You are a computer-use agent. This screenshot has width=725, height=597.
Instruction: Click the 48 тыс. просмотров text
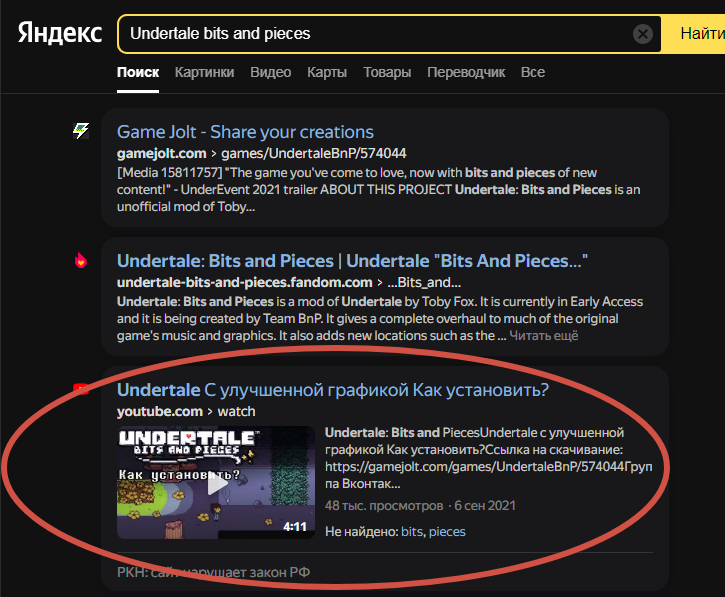pos(384,505)
